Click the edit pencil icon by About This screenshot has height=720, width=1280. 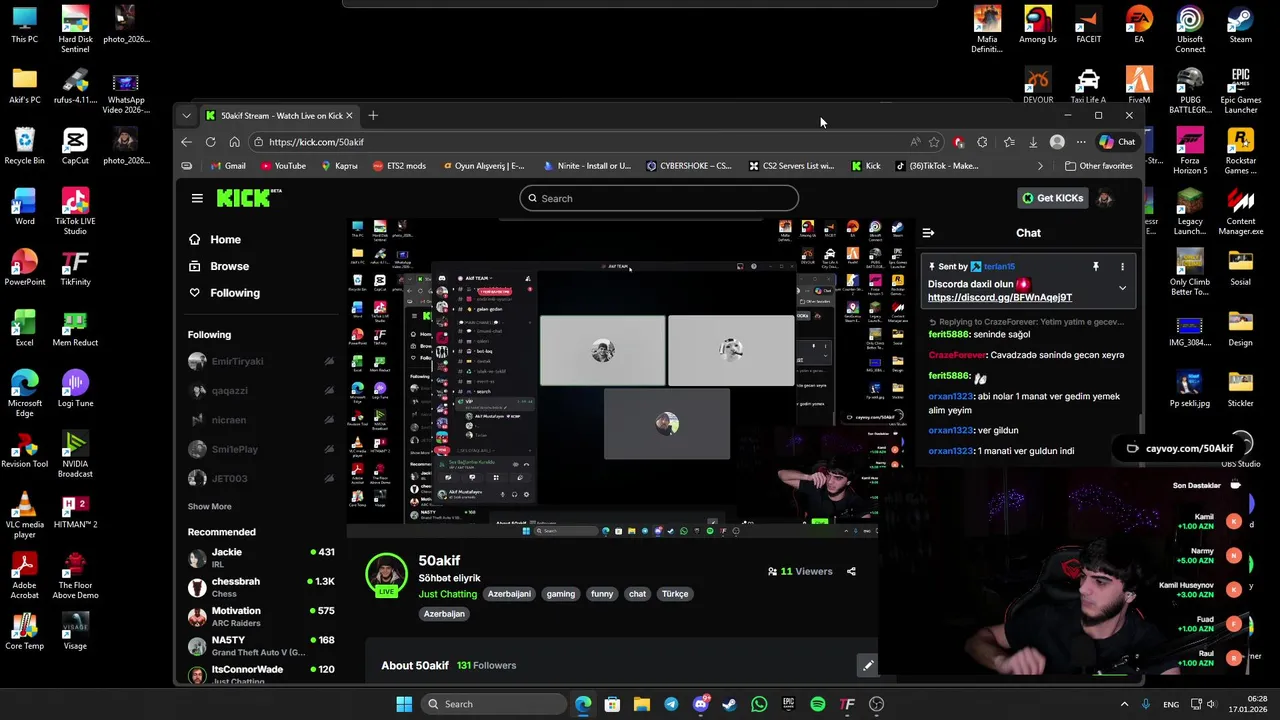[x=868, y=665]
